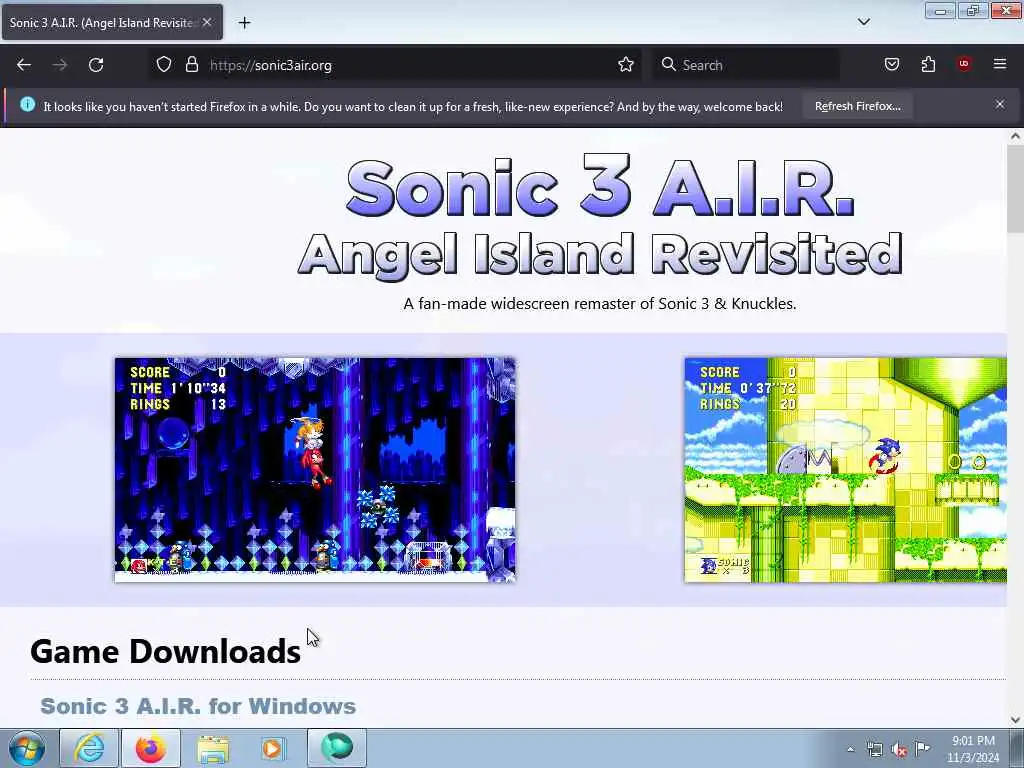Viewport: 1024px width, 768px height.
Task: View site security via the padlock icon
Action: pyautogui.click(x=191, y=65)
